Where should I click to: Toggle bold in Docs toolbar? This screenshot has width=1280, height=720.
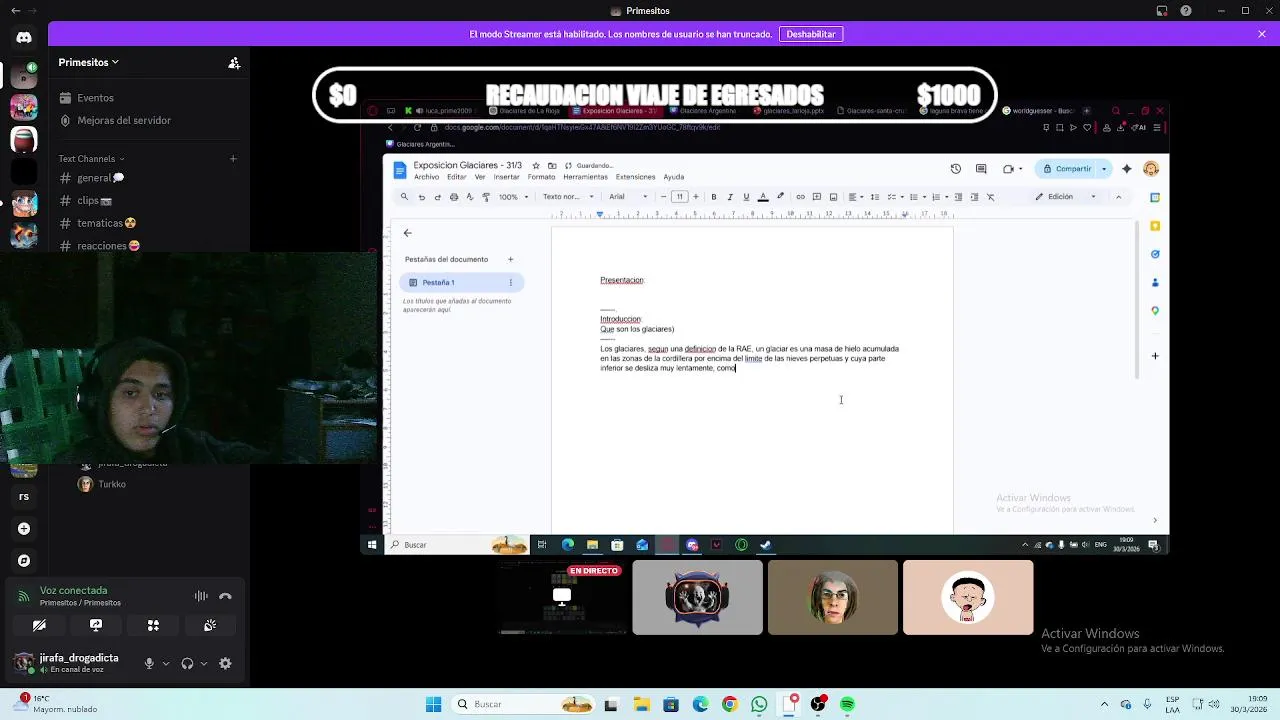713,197
